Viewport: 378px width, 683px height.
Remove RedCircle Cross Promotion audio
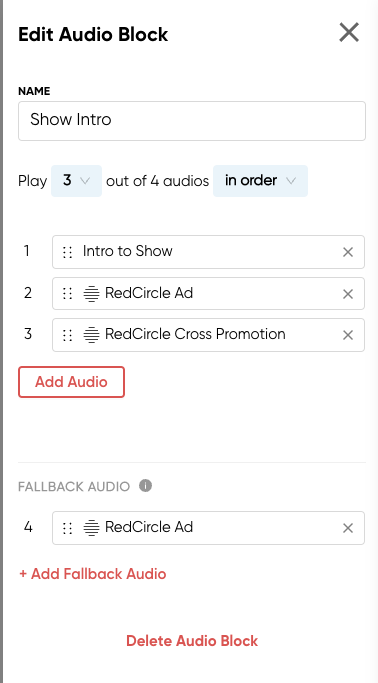(x=348, y=335)
